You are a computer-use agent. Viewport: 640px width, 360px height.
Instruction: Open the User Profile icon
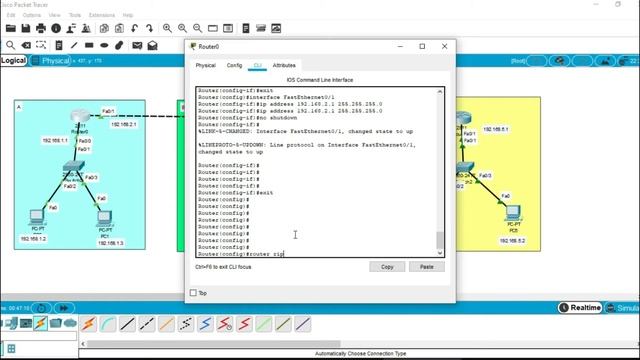(71, 28)
